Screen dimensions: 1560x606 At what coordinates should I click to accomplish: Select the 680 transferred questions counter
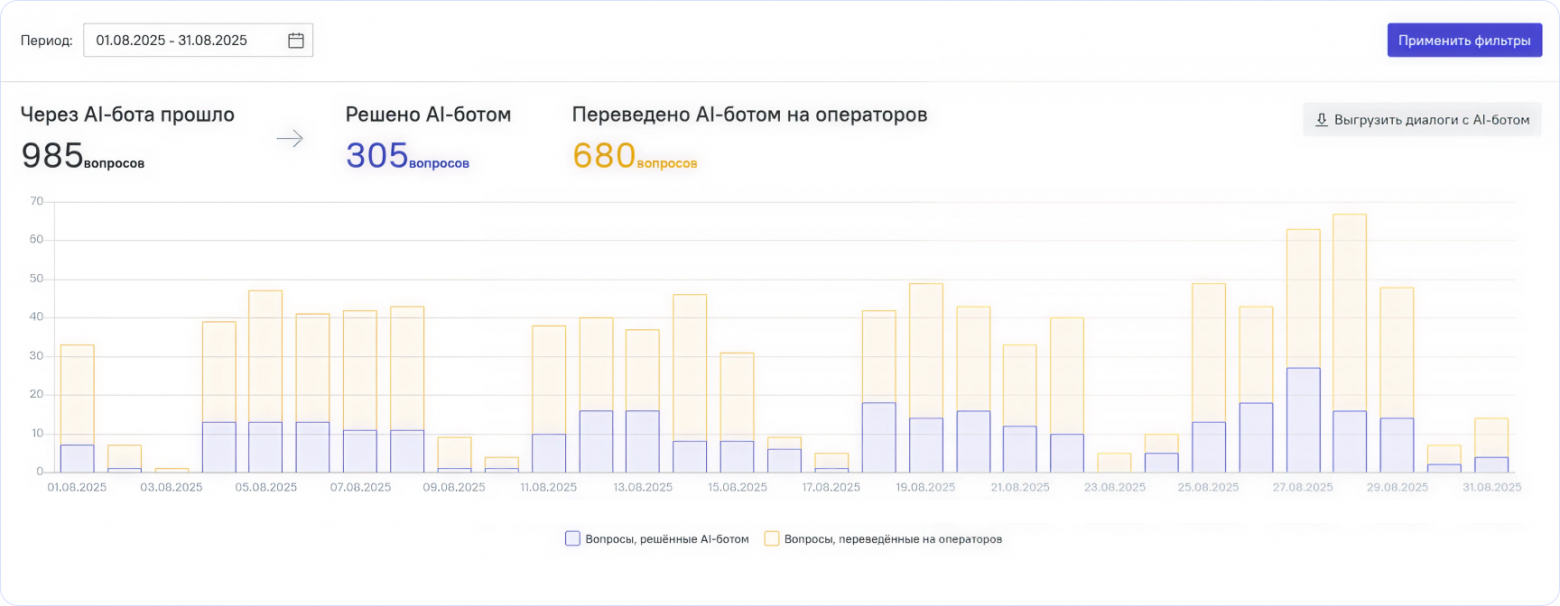click(634, 156)
